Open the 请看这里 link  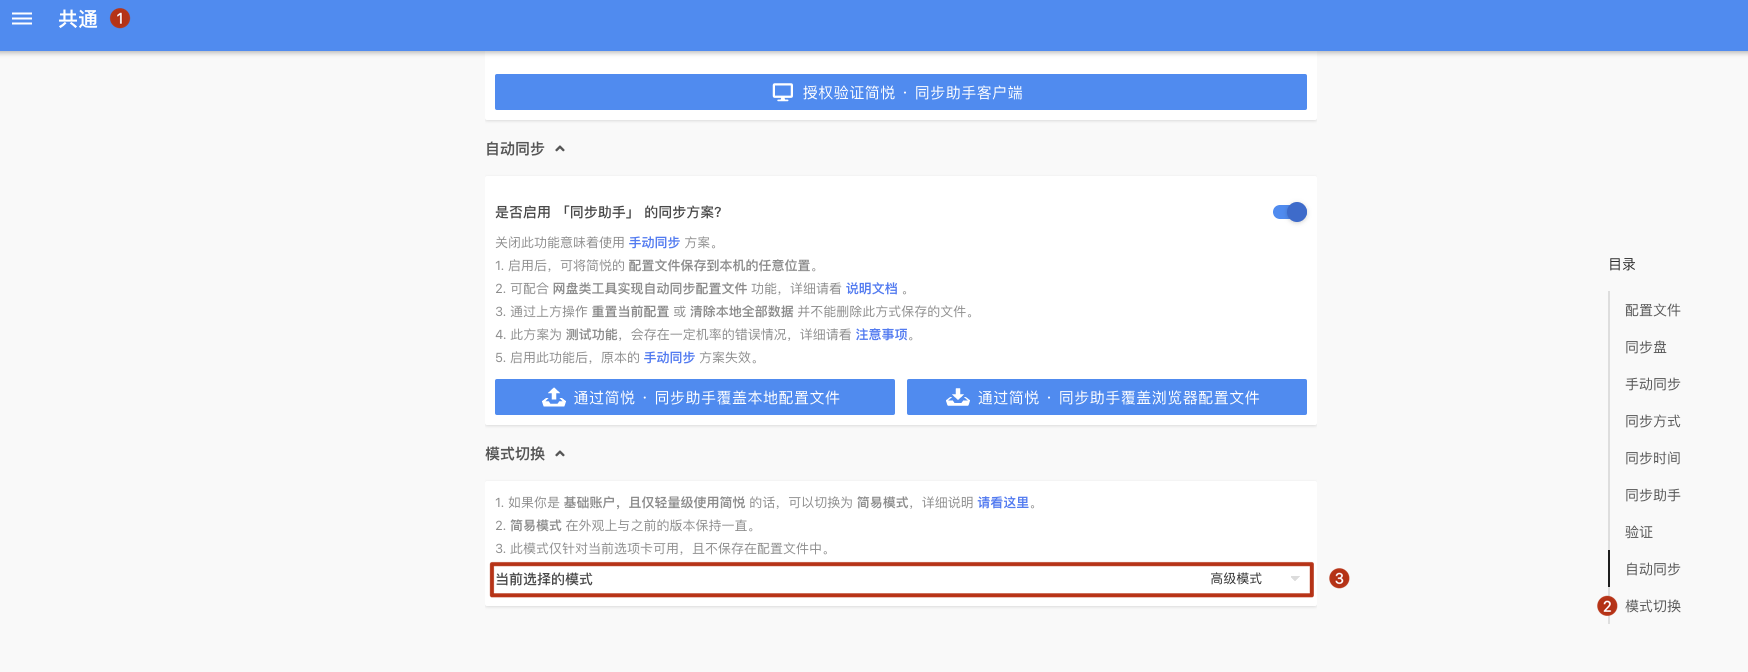click(1003, 502)
